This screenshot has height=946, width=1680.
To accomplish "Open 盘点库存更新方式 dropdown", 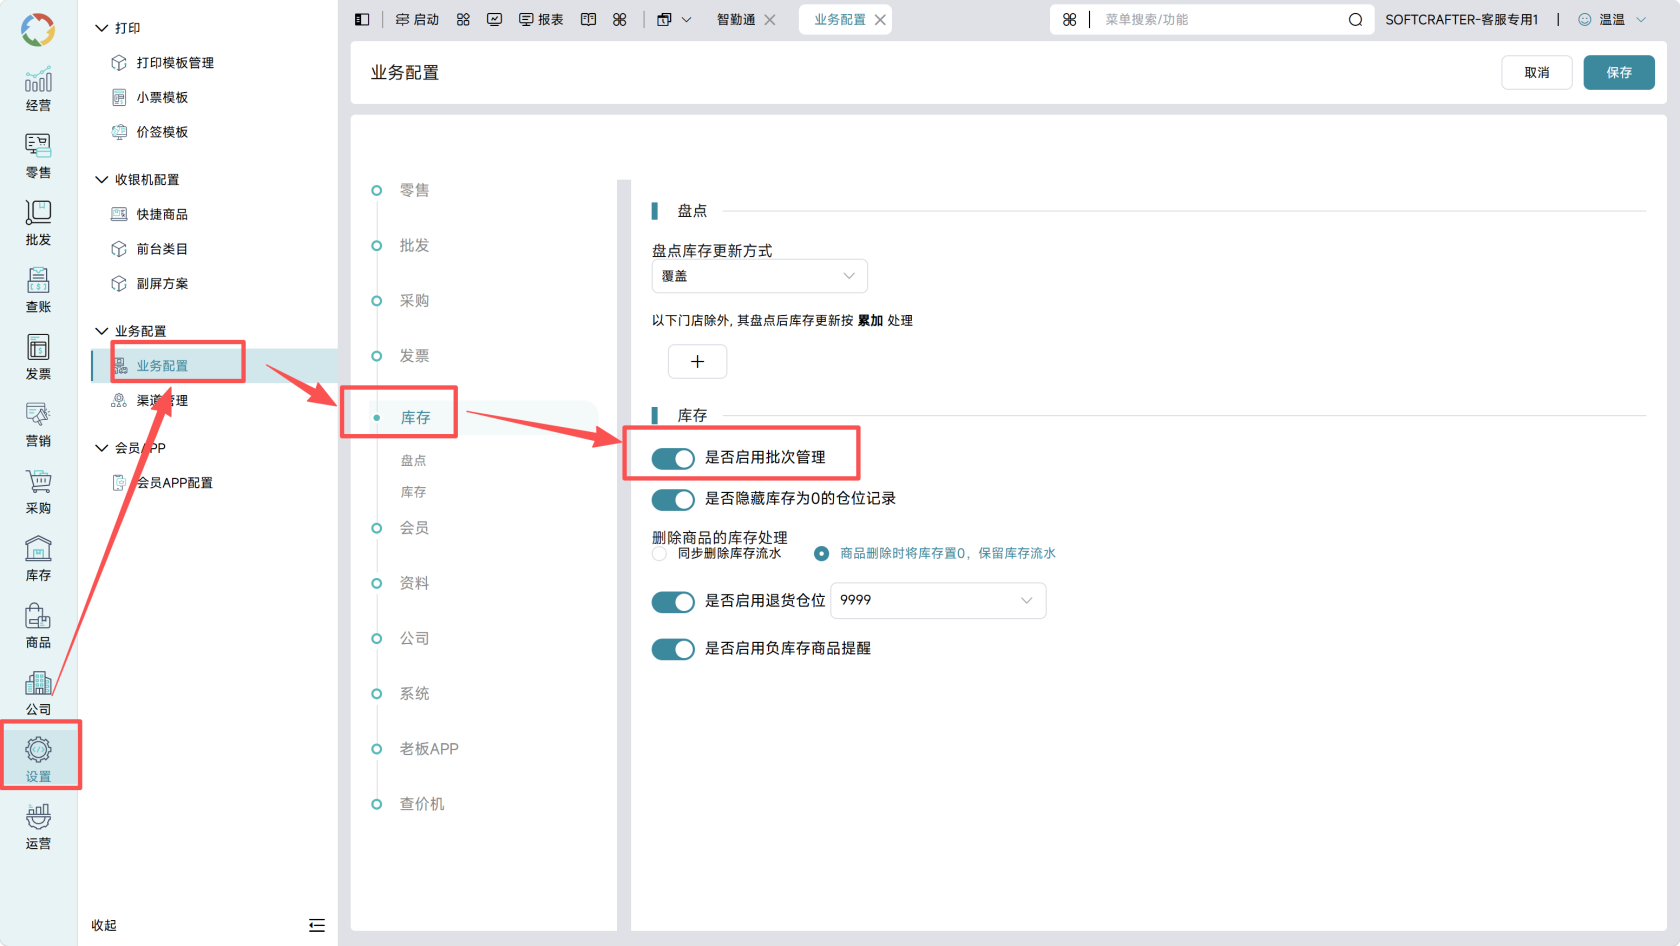I will point(759,276).
